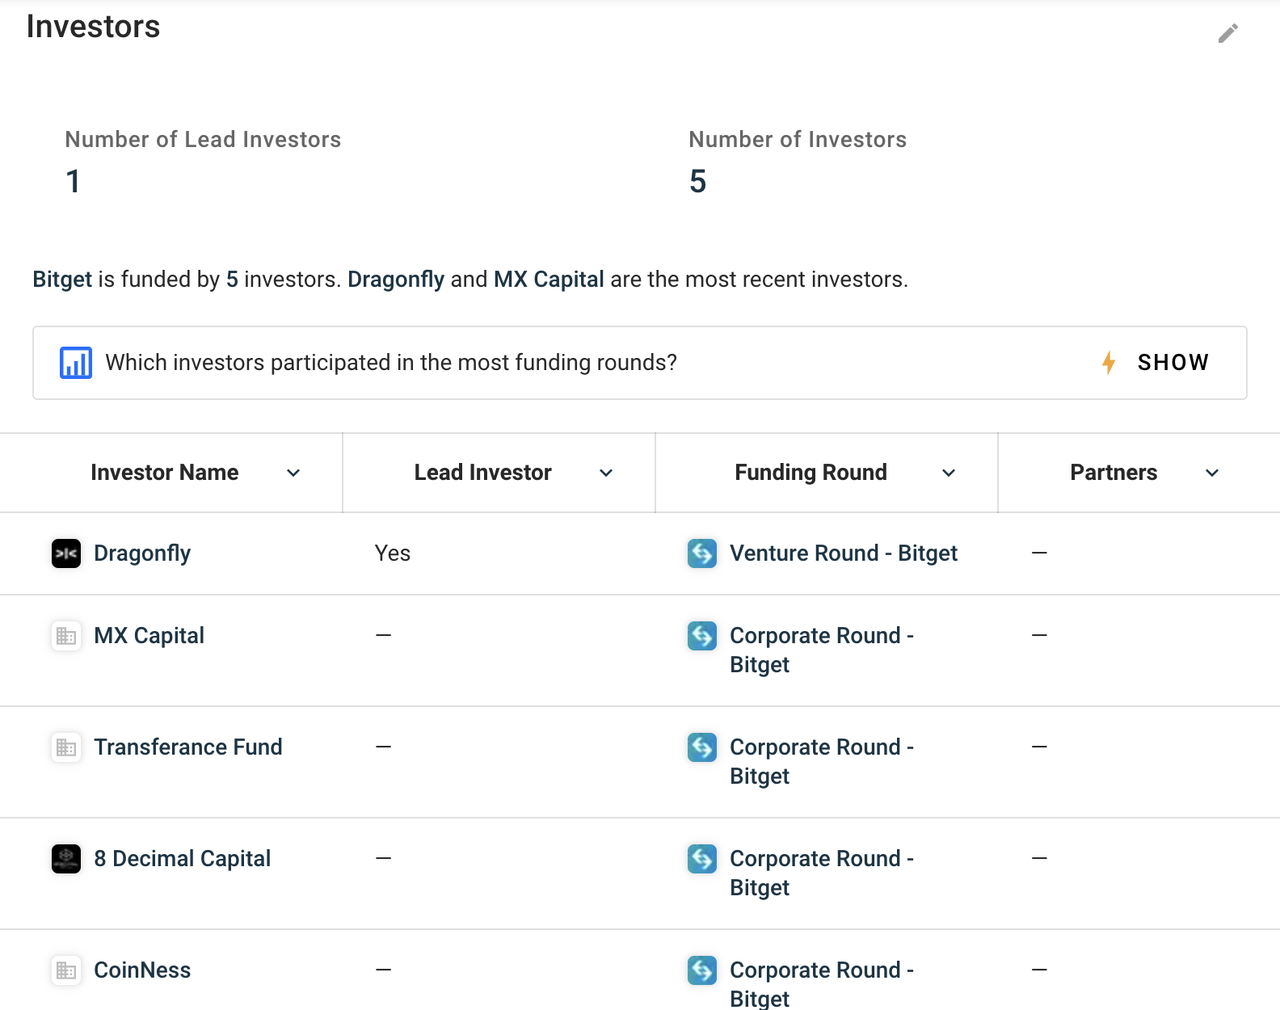Viewport: 1280px width, 1010px height.
Task: Open the Partners column dropdown arrow
Action: (1212, 473)
